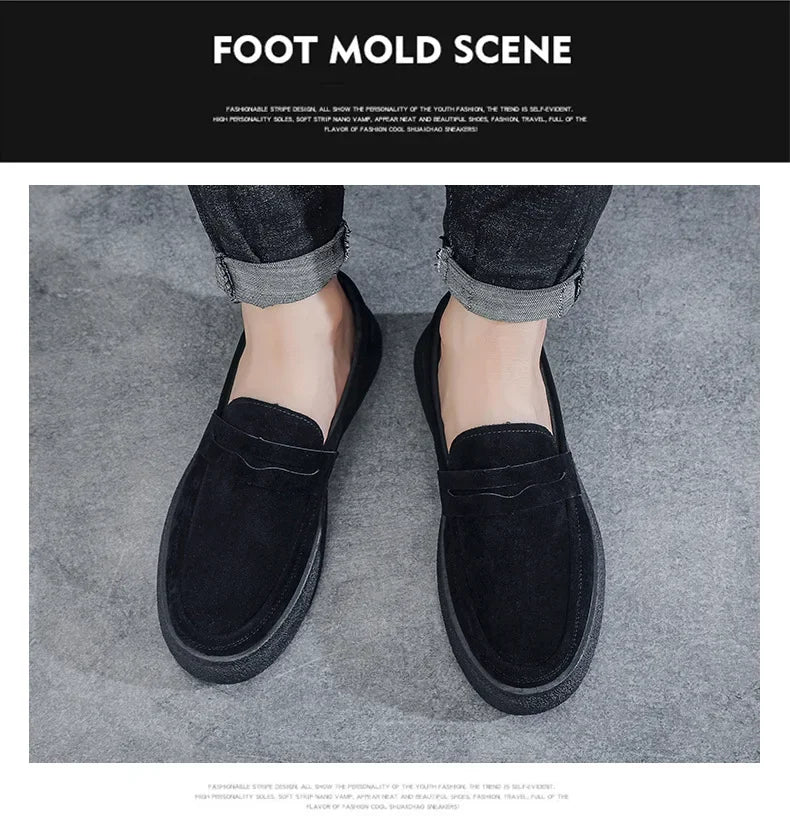This screenshot has width=790, height=827.
Task: Select the word SCENE in the heading
Action: pyautogui.click(x=512, y=50)
